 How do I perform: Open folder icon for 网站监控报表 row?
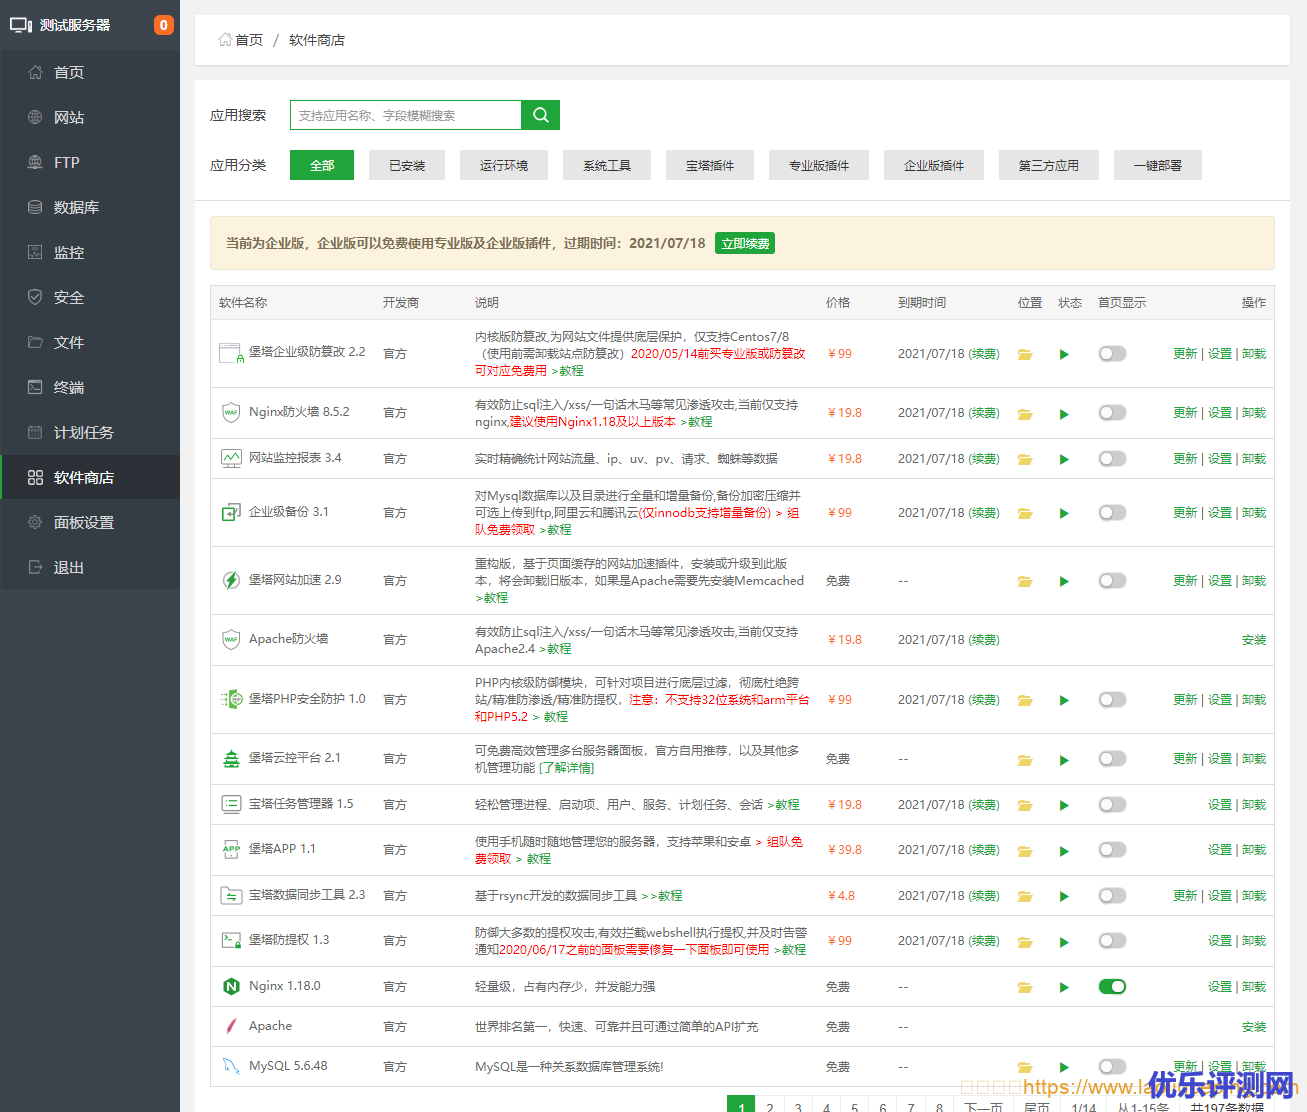[x=1025, y=459]
